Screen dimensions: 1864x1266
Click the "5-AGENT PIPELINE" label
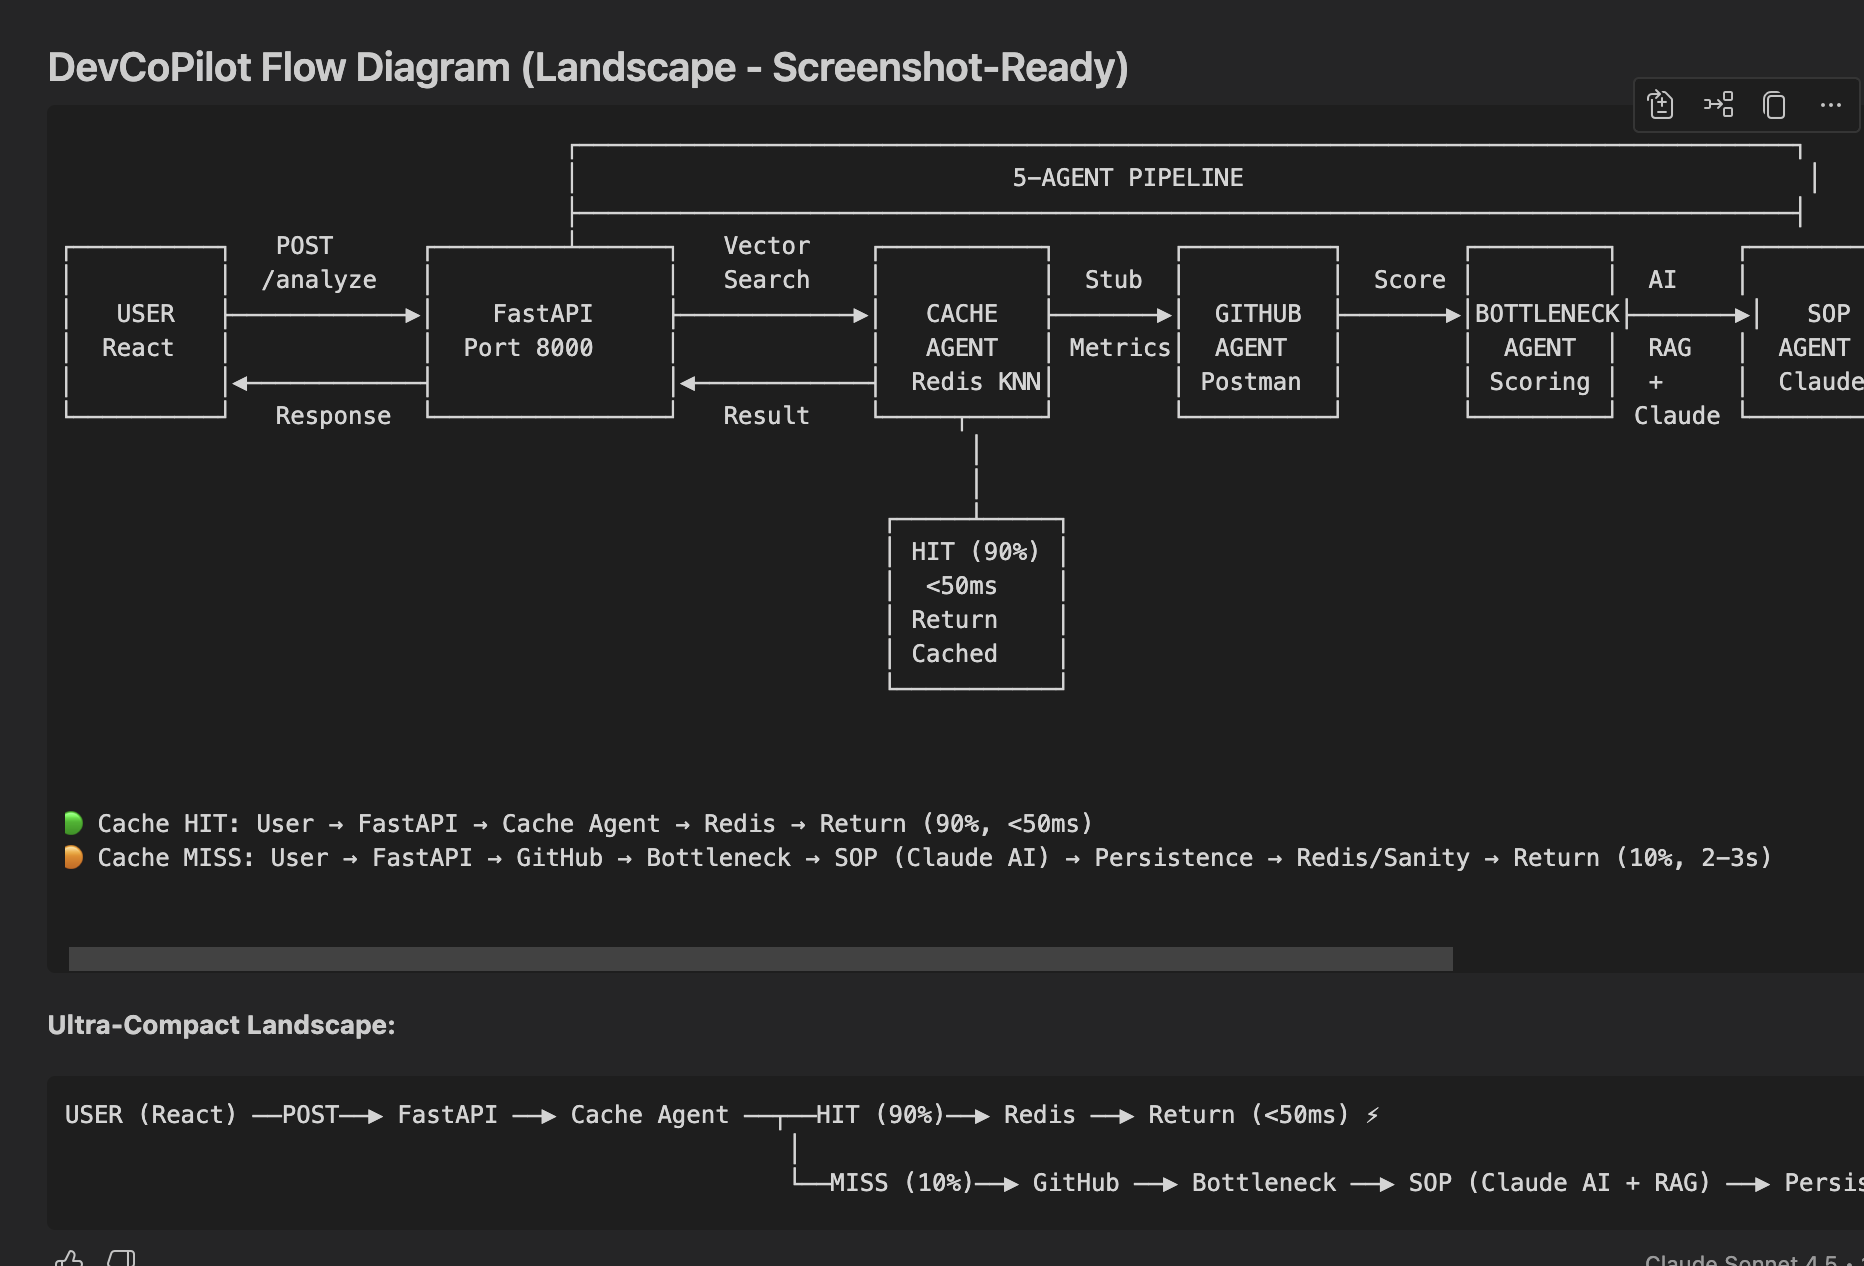click(1128, 178)
